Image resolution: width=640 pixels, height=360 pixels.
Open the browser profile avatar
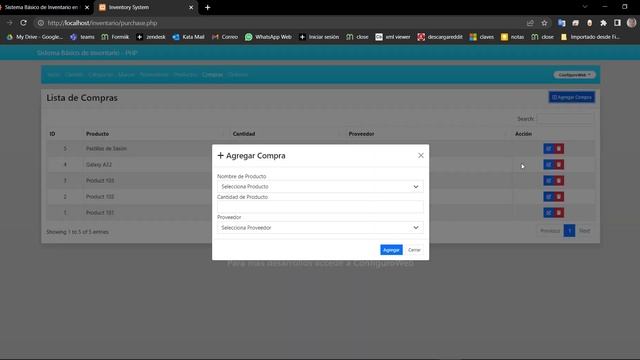631,23
